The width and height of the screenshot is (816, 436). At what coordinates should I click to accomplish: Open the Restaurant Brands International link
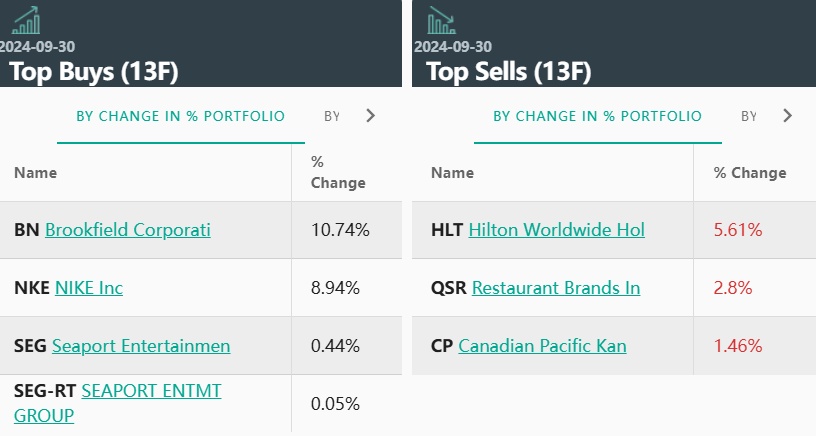pos(556,288)
